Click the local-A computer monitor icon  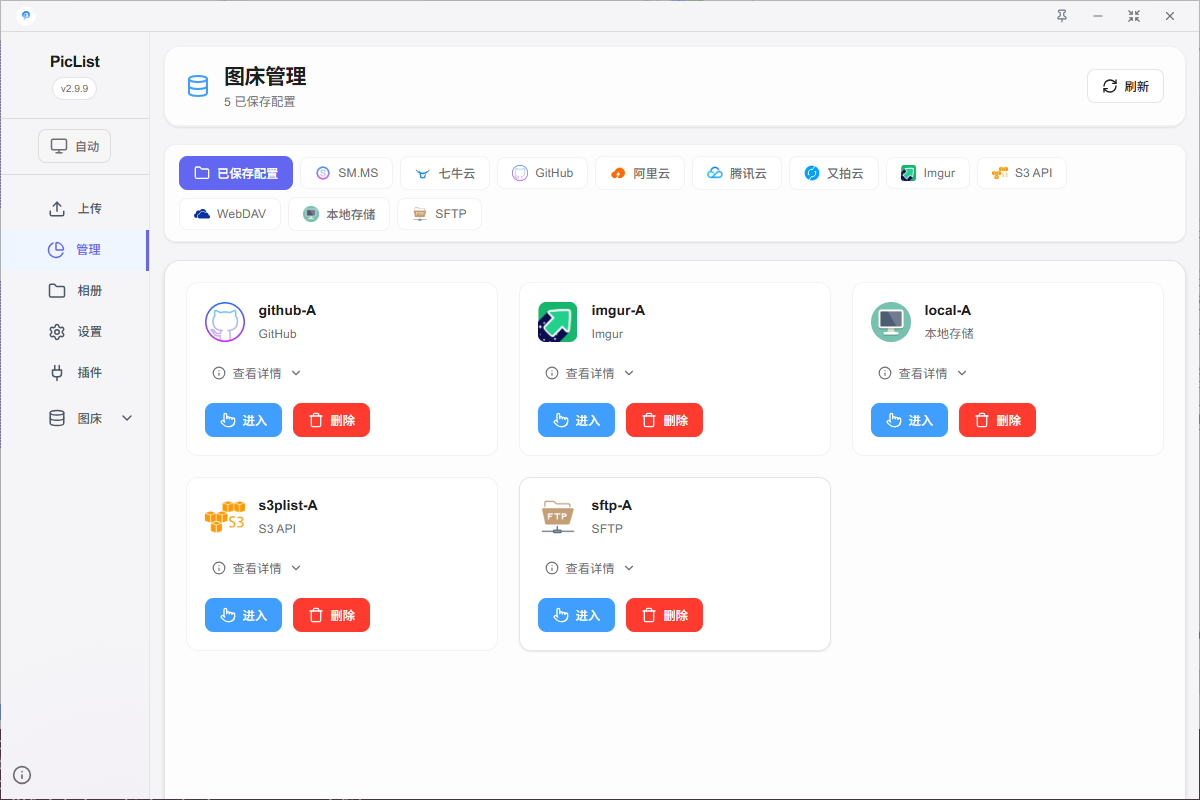click(891, 322)
